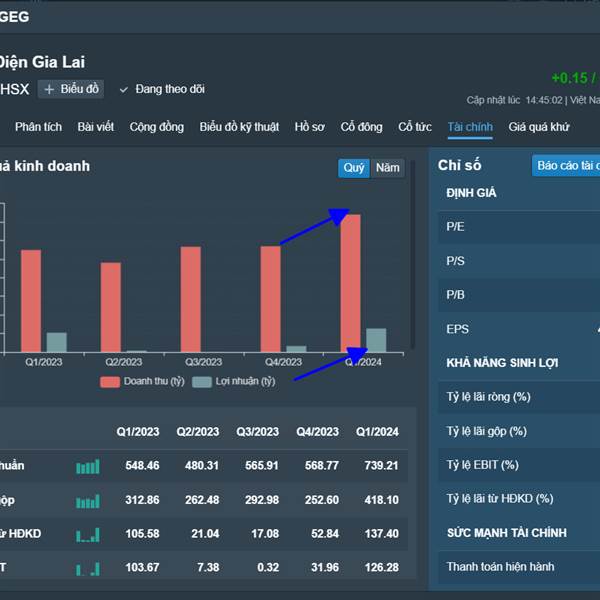Click the 52.84 table cell
The height and width of the screenshot is (600, 600).
[325, 533]
